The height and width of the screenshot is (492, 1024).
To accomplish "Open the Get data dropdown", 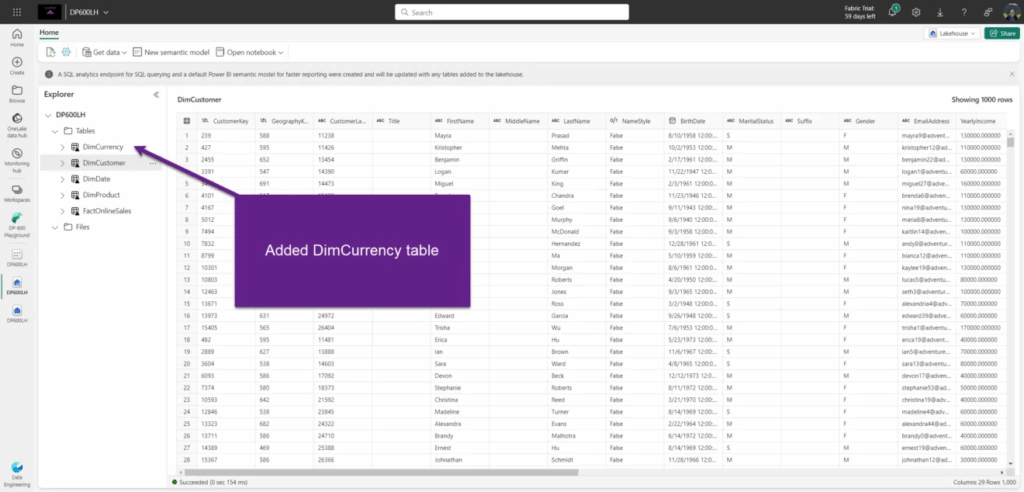I will 104,52.
